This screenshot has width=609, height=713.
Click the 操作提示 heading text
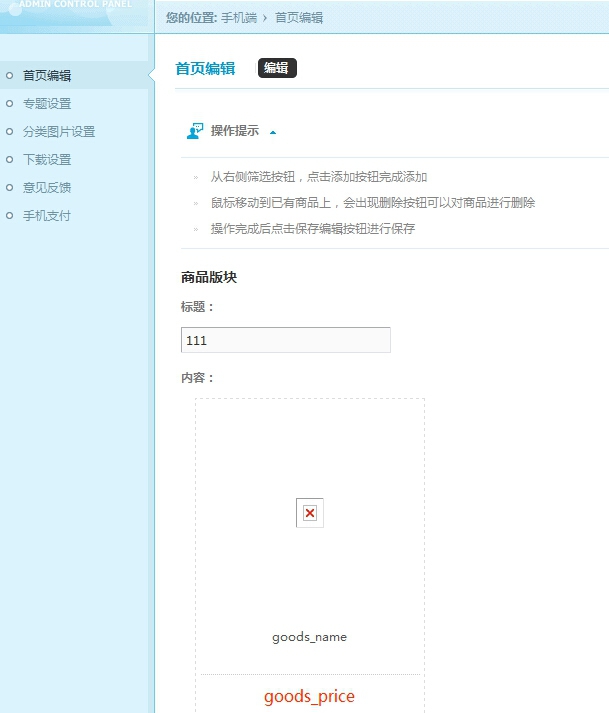pos(235,131)
